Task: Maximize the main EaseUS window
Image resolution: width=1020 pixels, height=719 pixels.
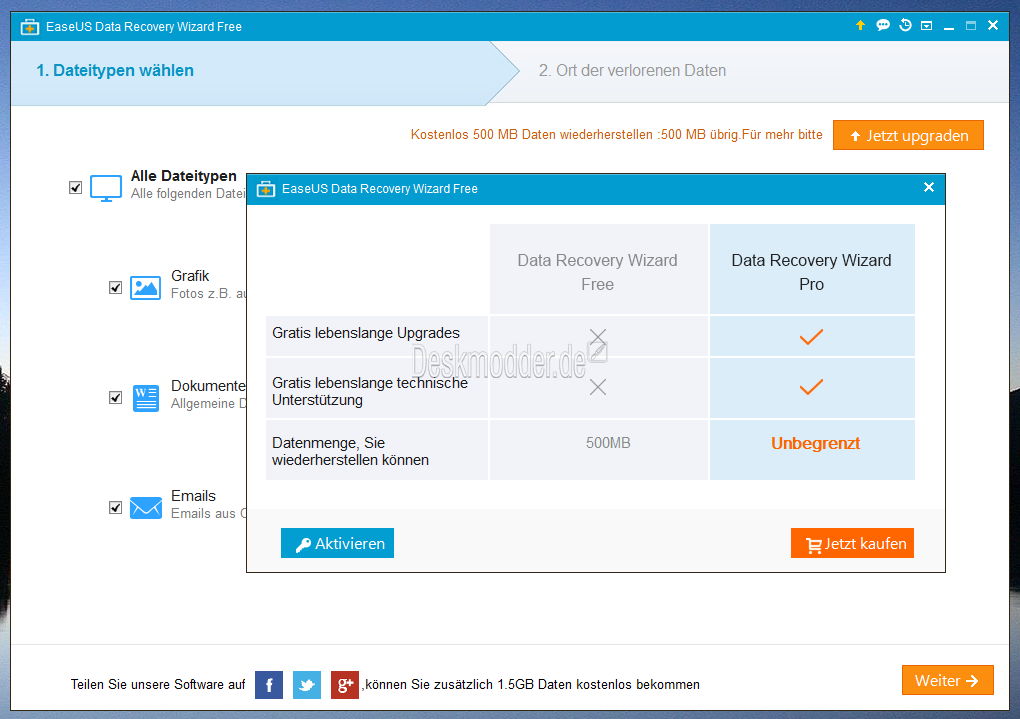Action: tap(971, 26)
